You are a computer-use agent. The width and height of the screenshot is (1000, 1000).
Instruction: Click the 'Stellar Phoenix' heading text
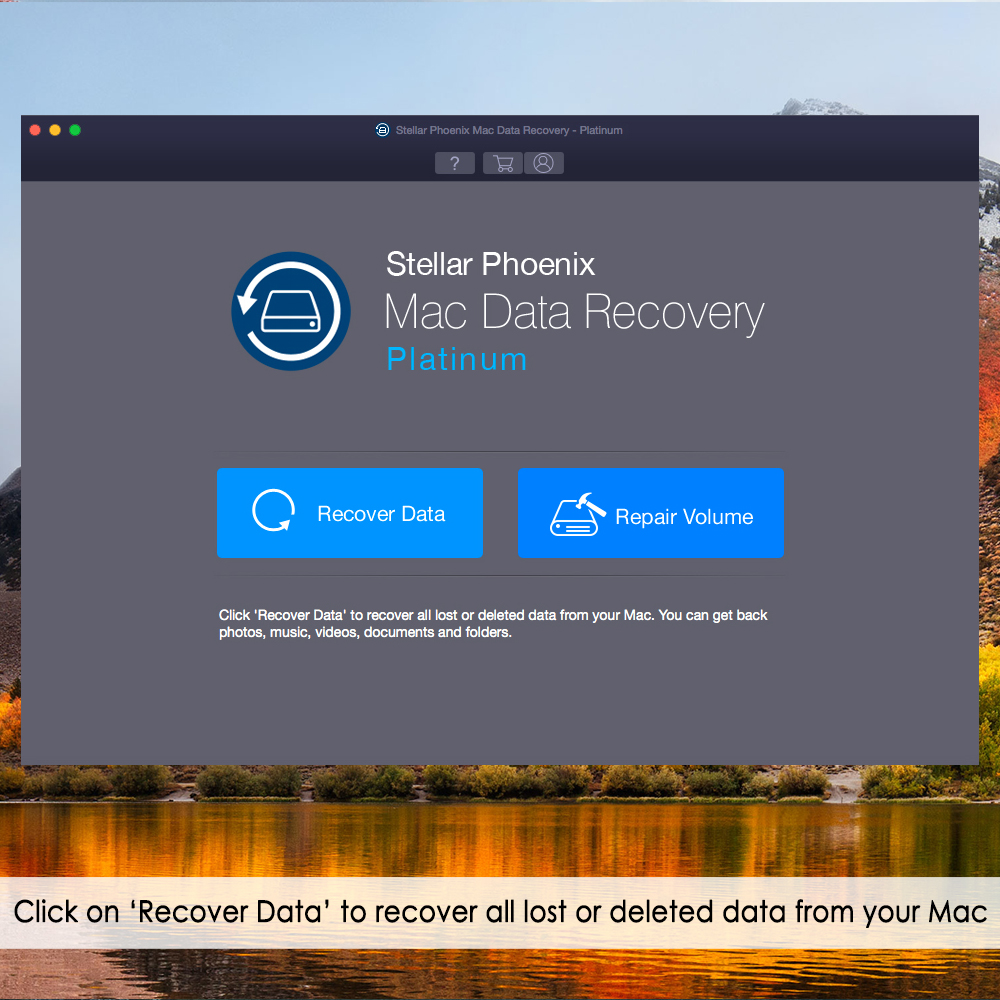[490, 264]
